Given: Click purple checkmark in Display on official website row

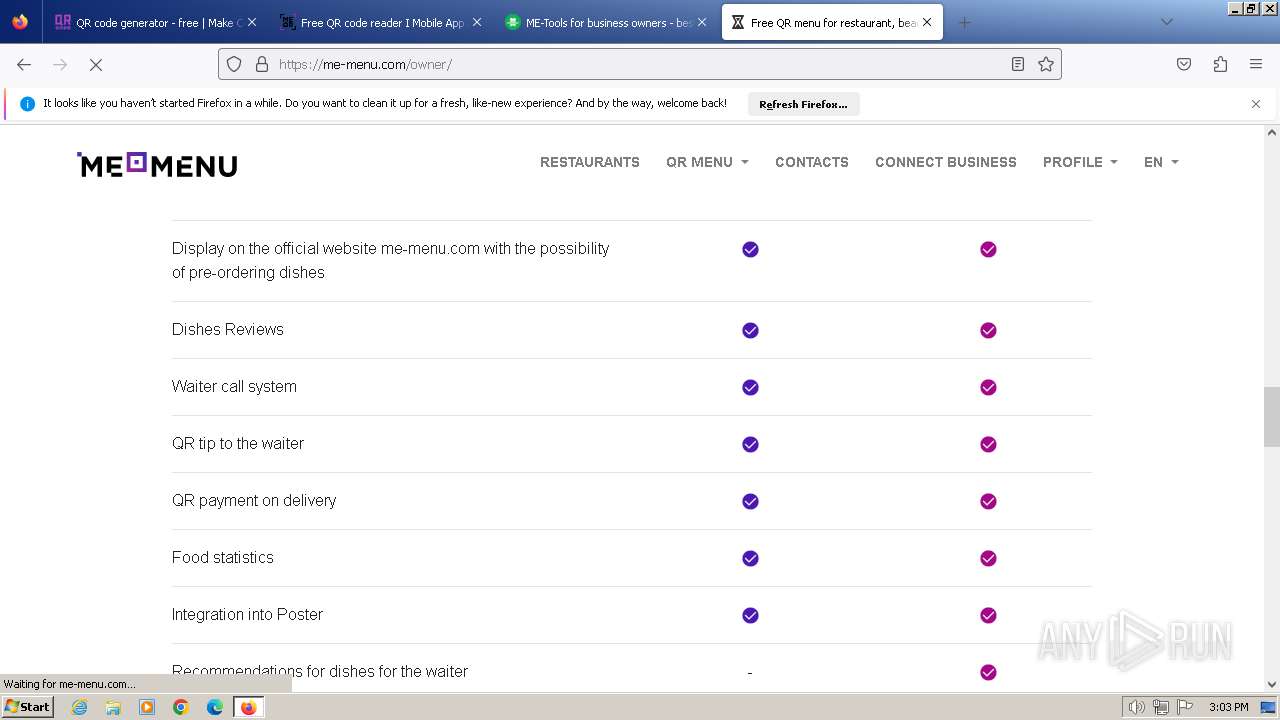Looking at the screenshot, I should tap(750, 249).
